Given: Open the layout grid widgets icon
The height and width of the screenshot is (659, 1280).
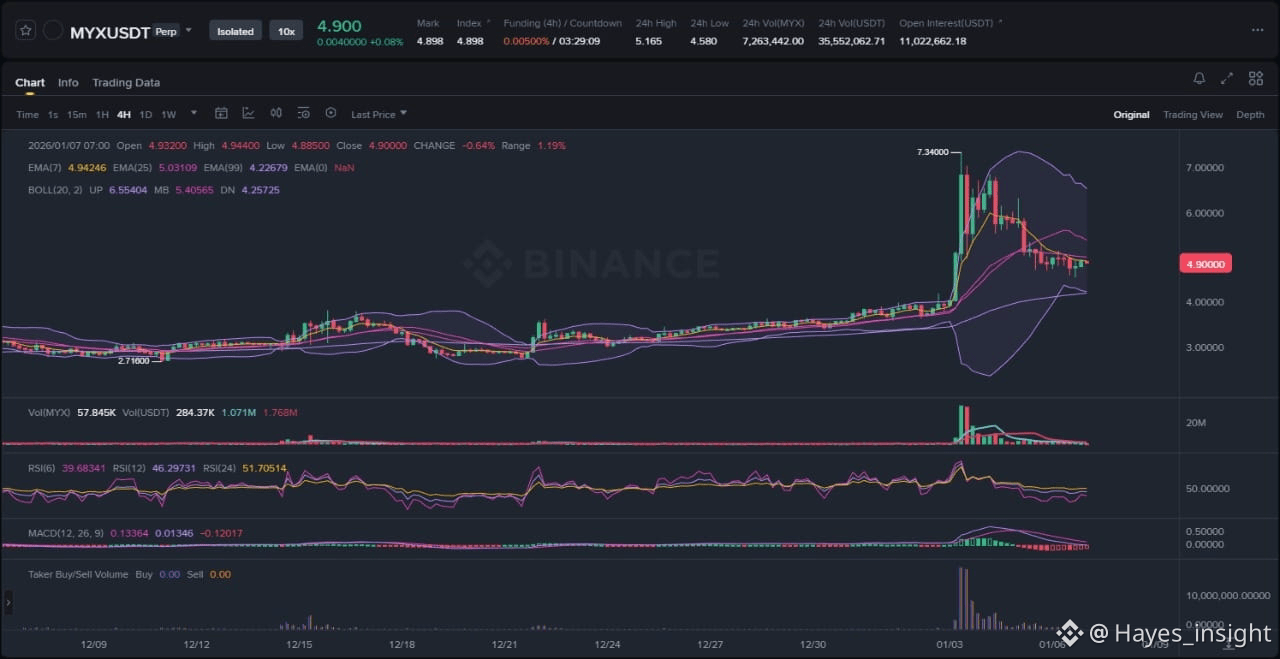Looking at the screenshot, I should [1254, 79].
